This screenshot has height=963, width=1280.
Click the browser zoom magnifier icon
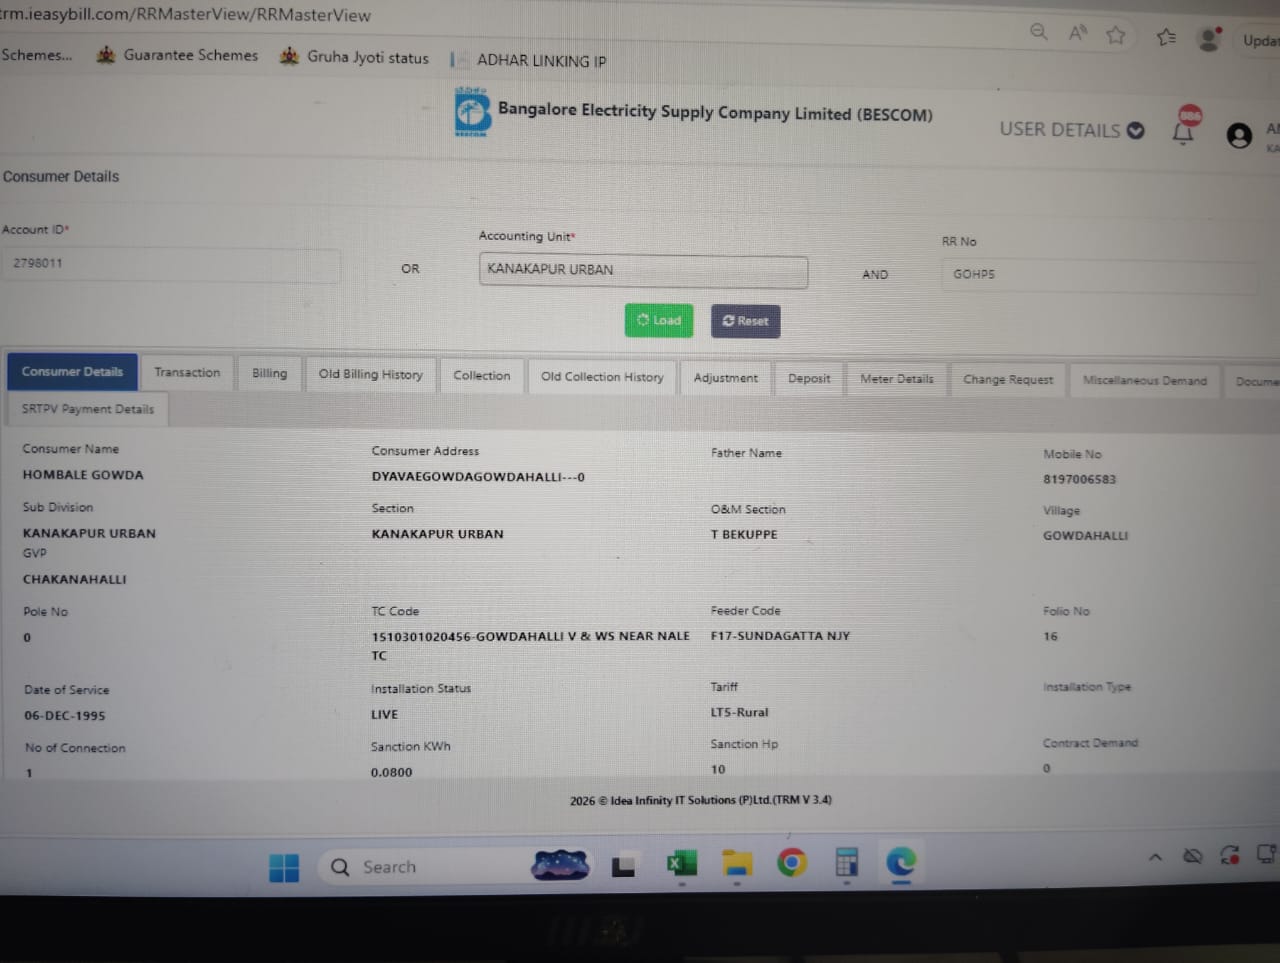point(1039,32)
